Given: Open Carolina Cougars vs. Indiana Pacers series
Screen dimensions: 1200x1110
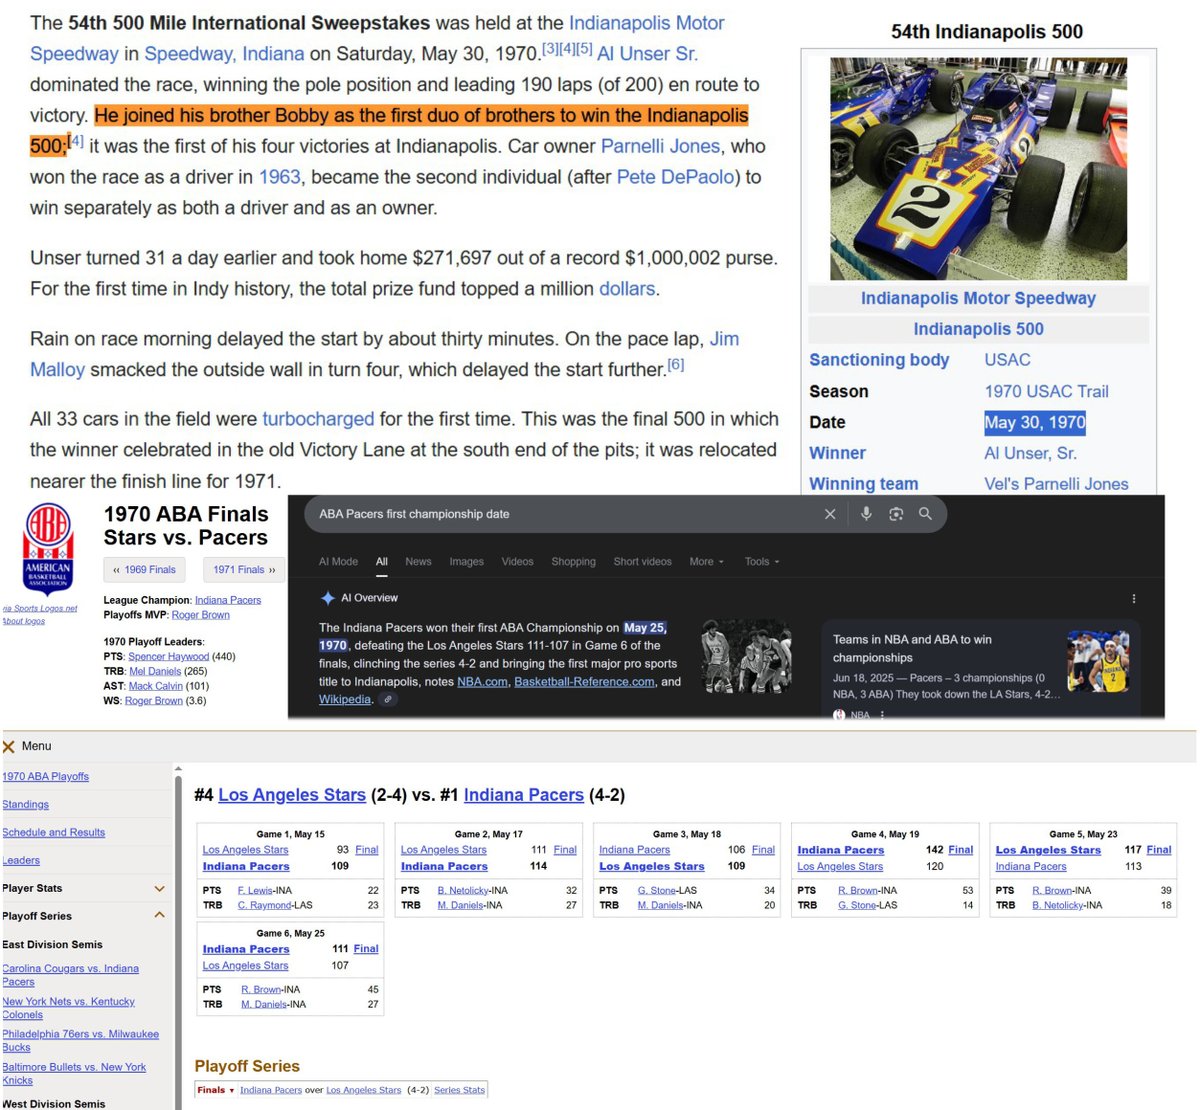Looking at the screenshot, I should [70, 975].
